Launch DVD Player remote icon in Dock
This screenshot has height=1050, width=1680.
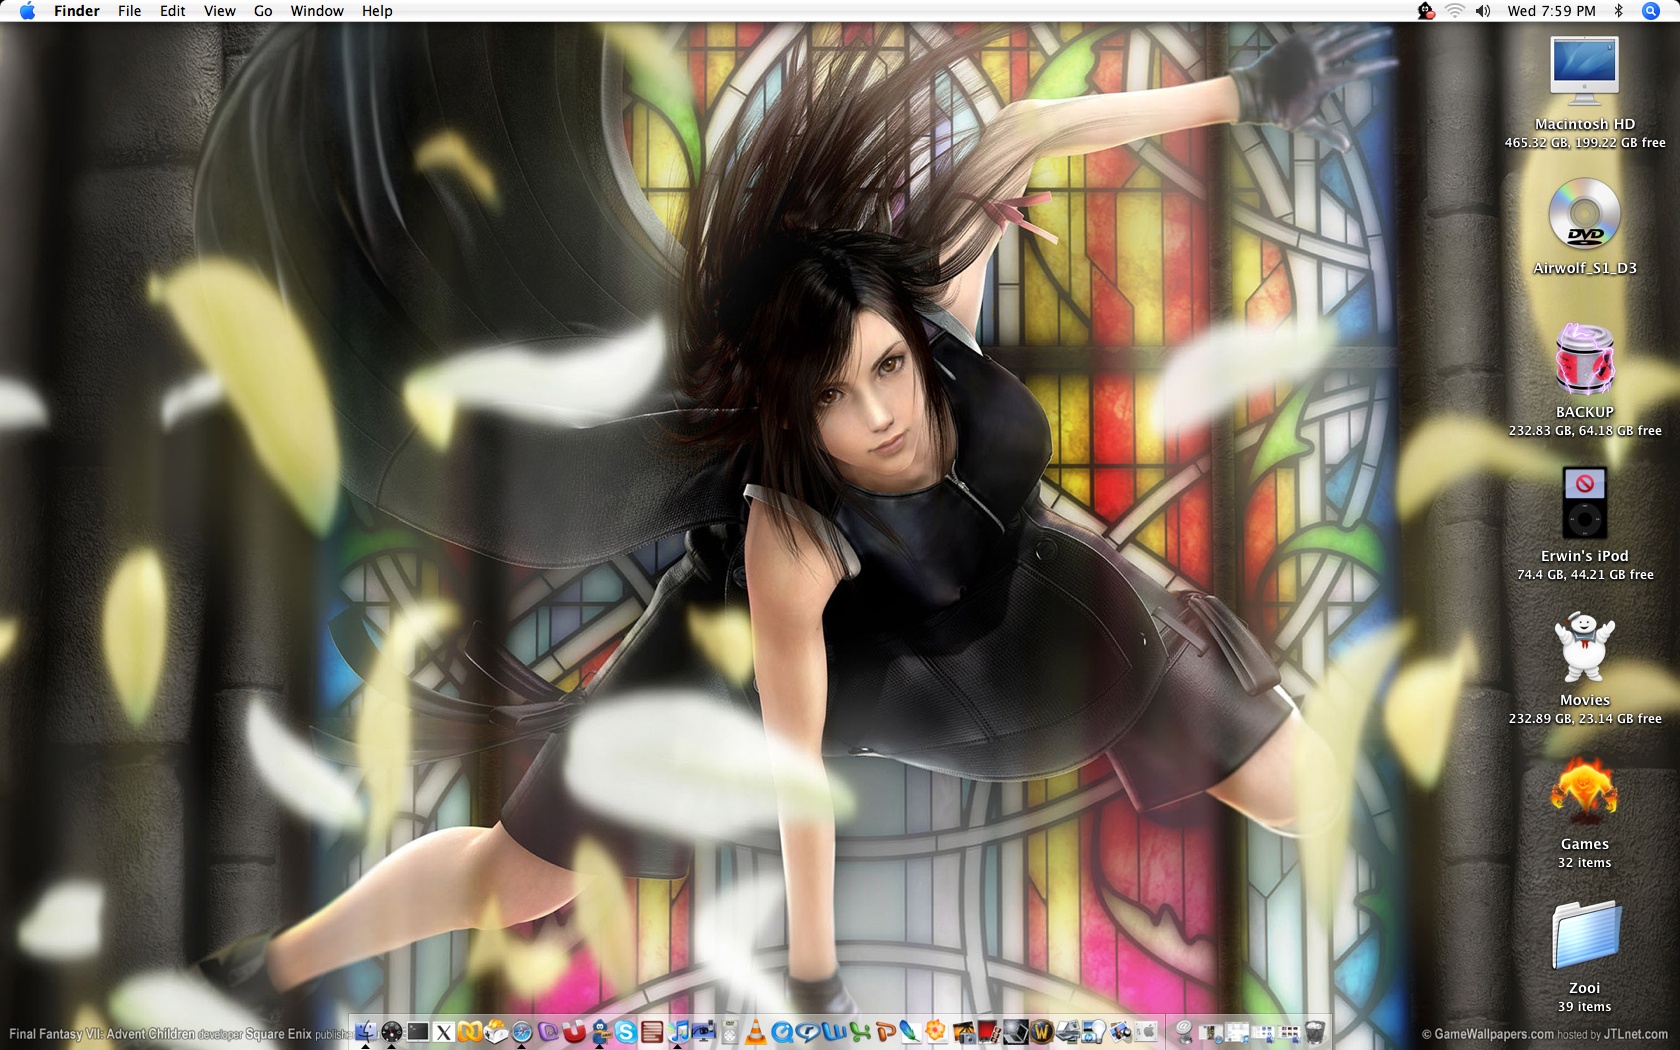[730, 1031]
